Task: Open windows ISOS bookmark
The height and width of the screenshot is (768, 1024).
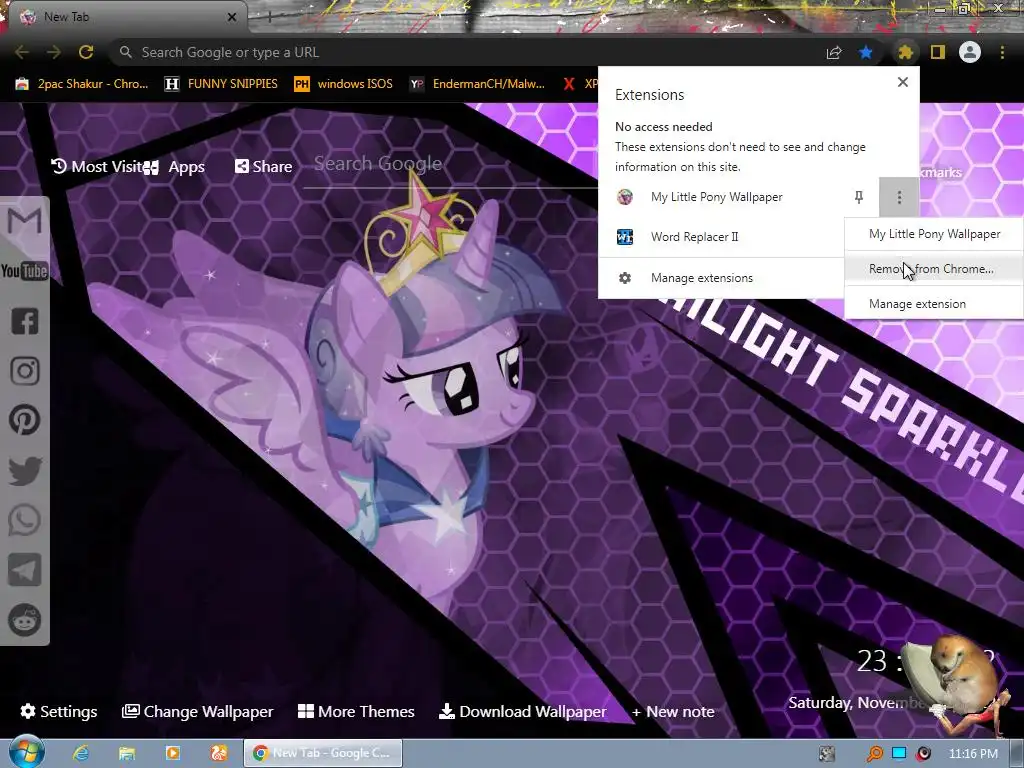Action: tap(344, 84)
